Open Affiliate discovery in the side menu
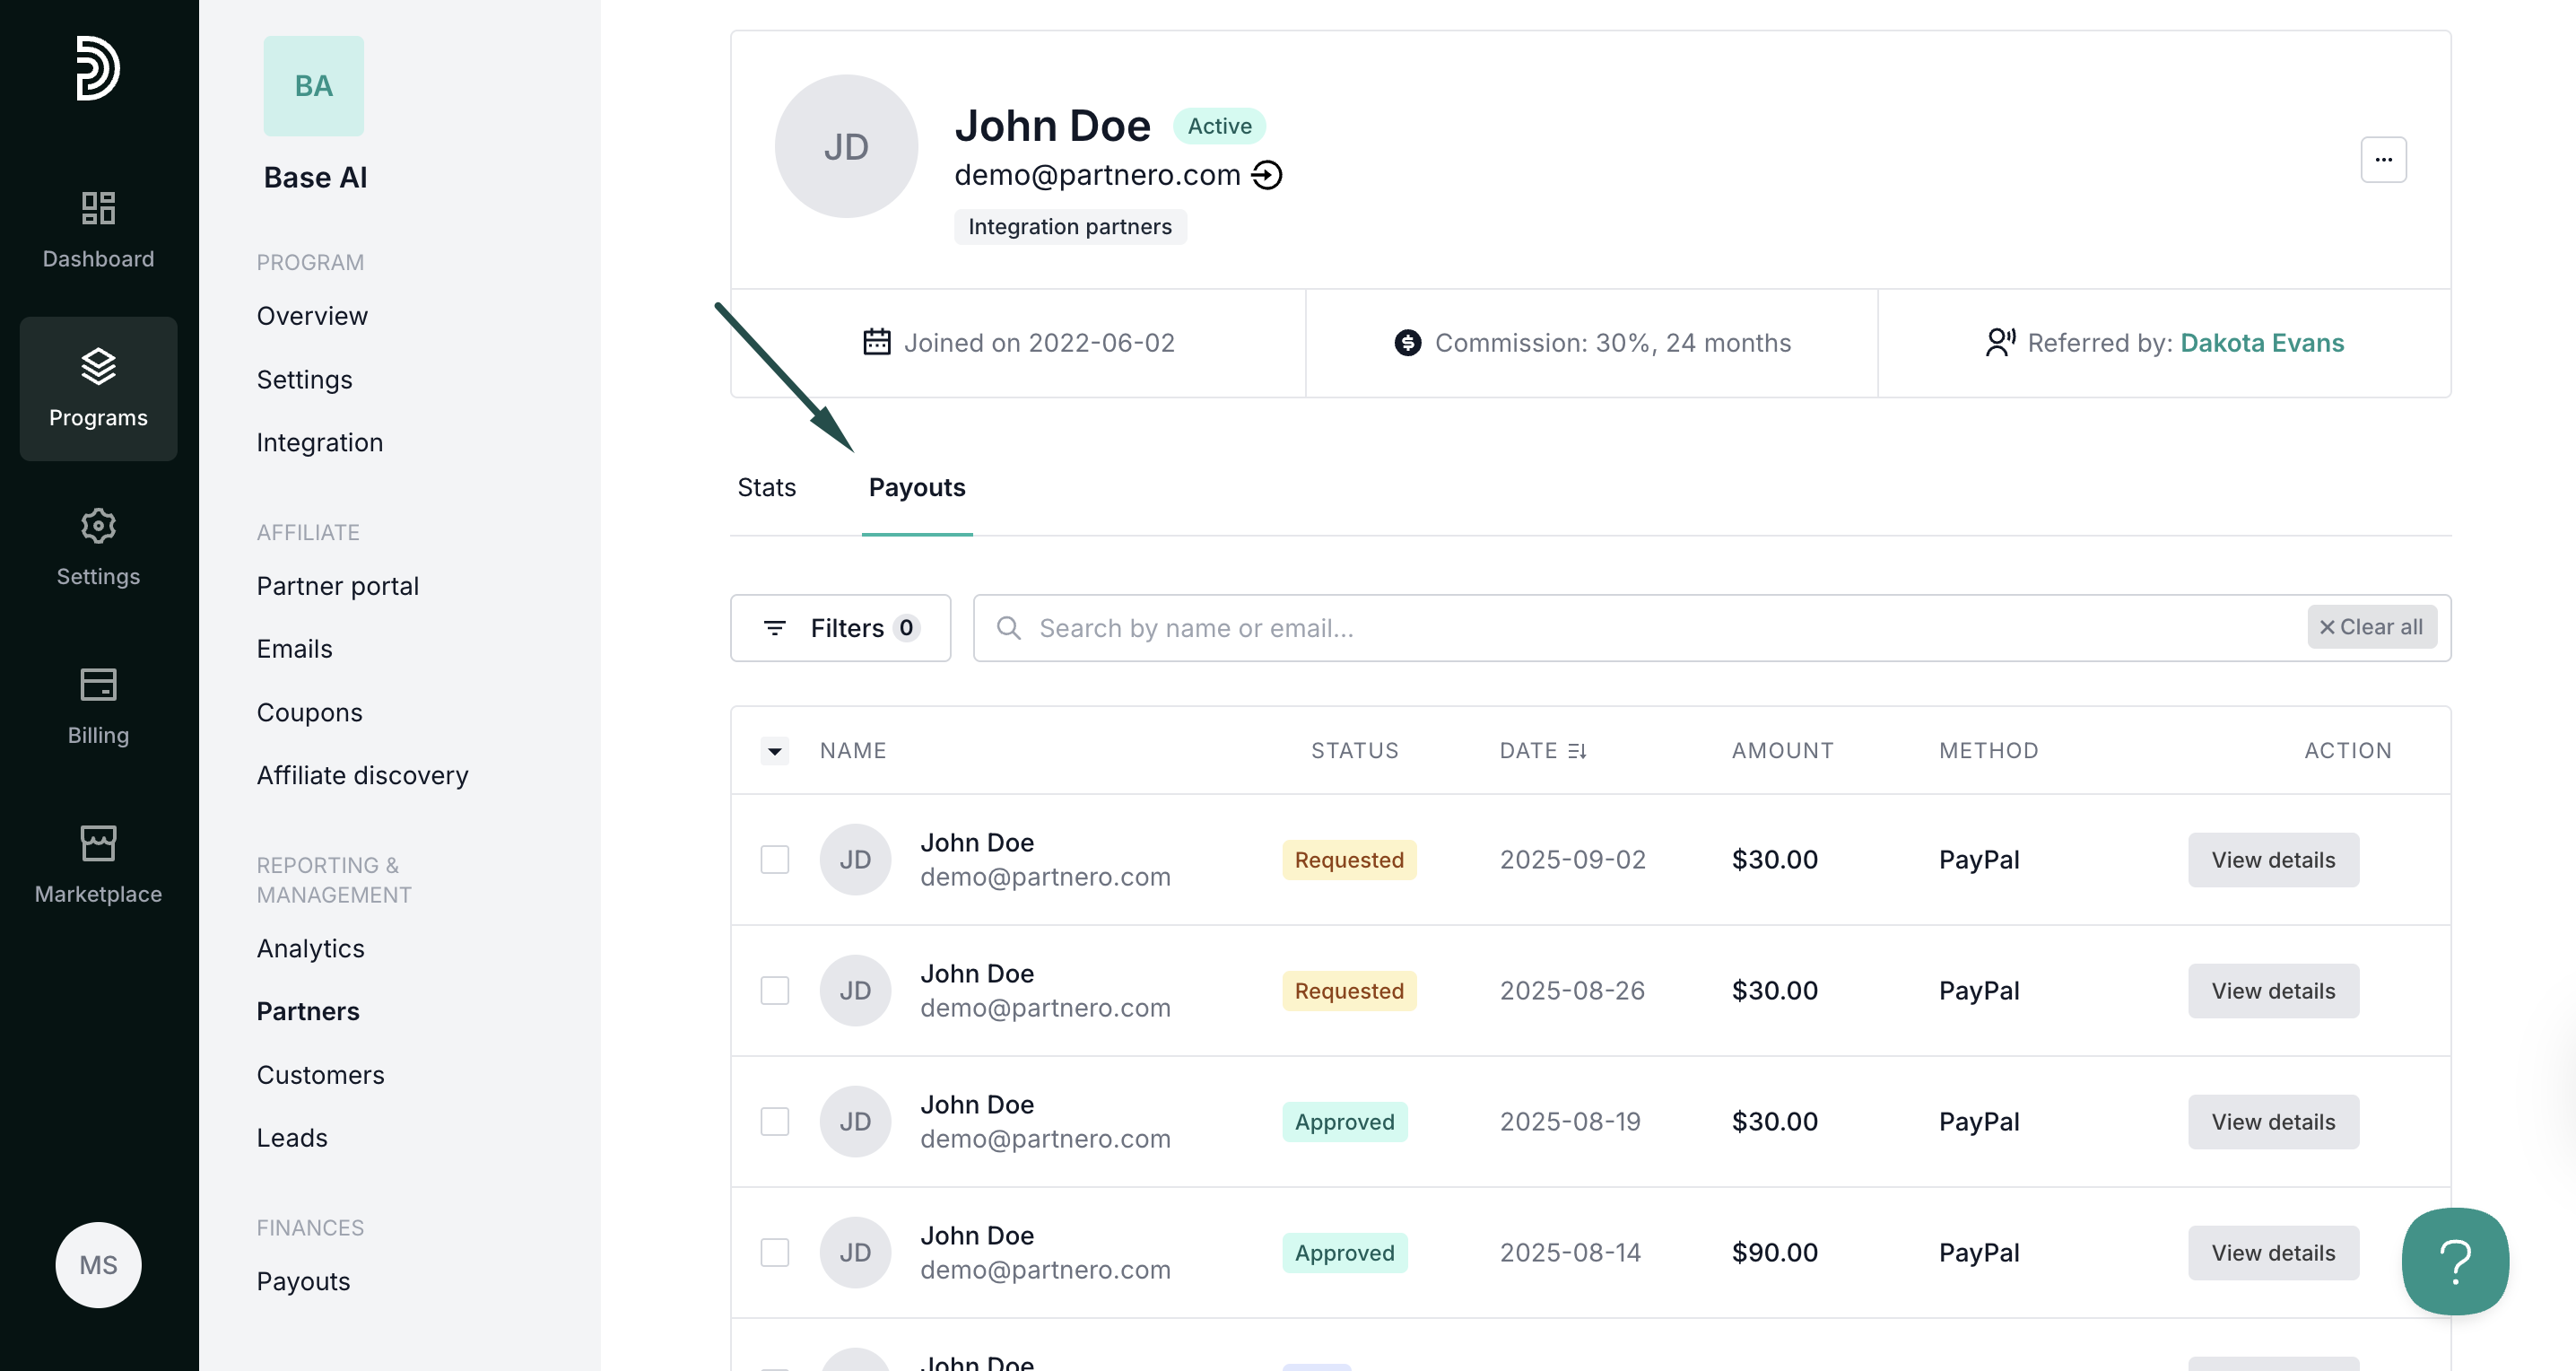The width and height of the screenshot is (2576, 1371). tap(362, 775)
